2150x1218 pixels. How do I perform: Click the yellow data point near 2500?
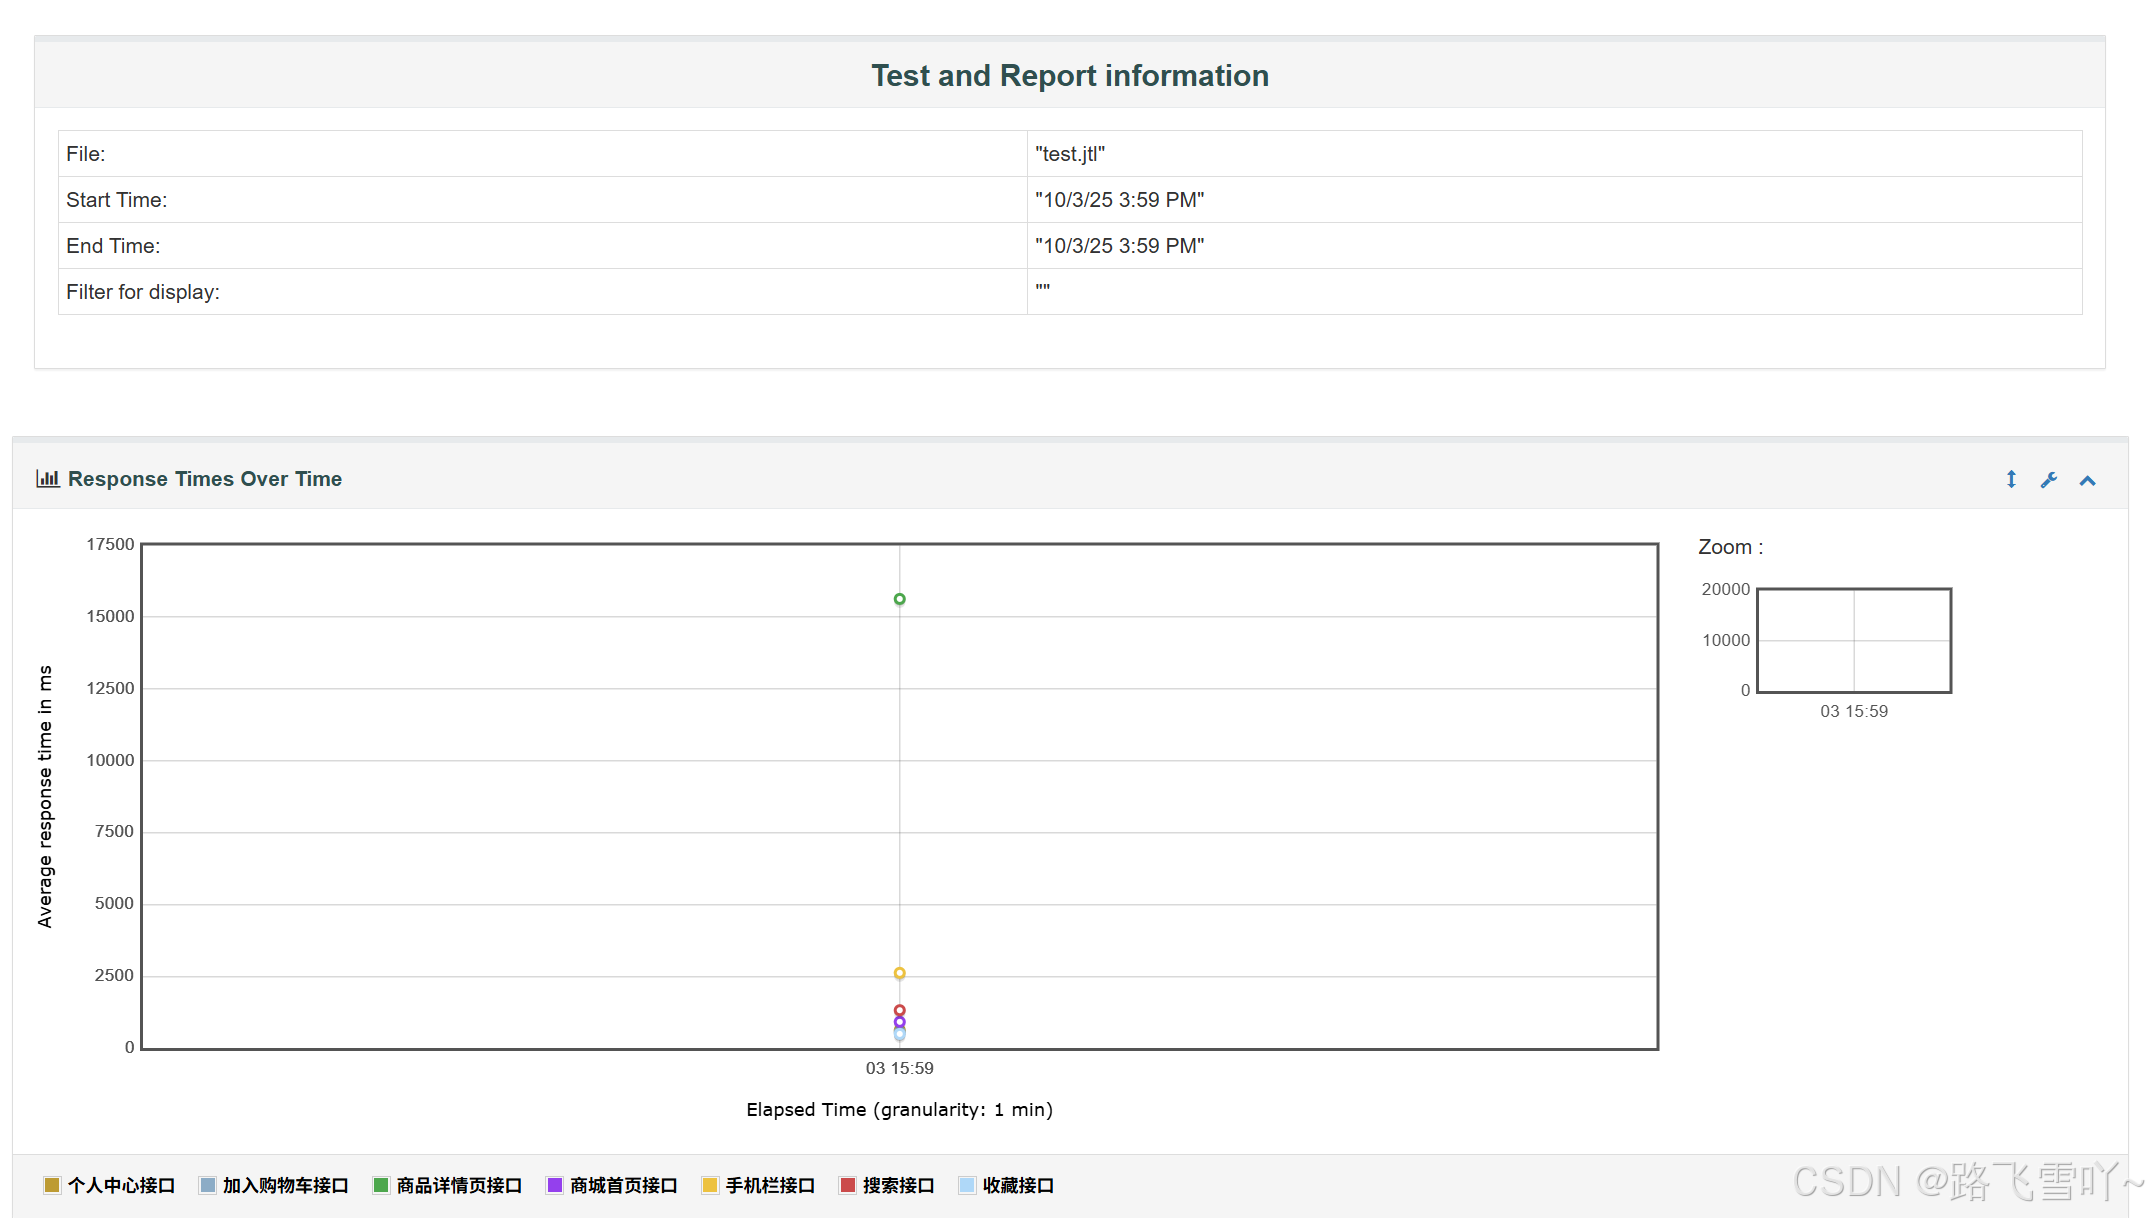pos(900,973)
